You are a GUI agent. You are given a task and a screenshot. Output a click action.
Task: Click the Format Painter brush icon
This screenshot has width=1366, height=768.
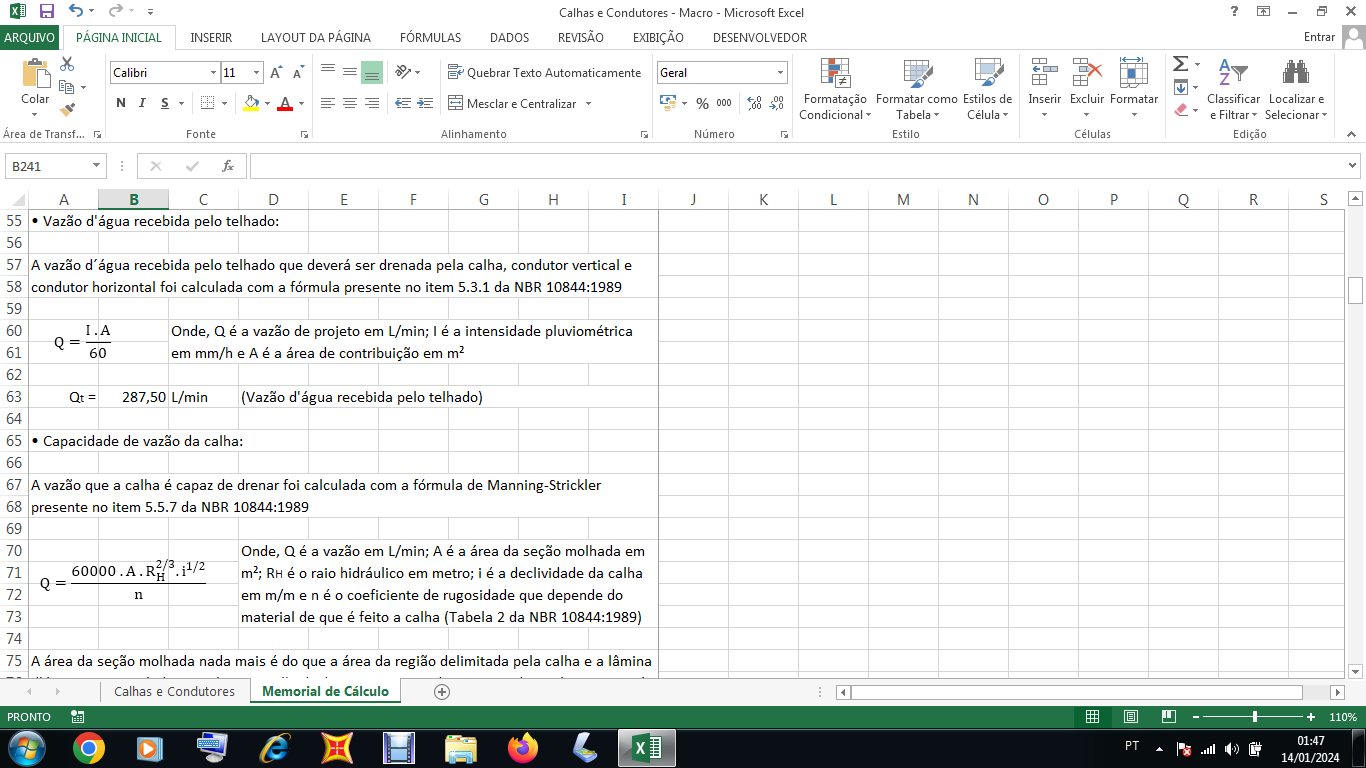coord(67,110)
